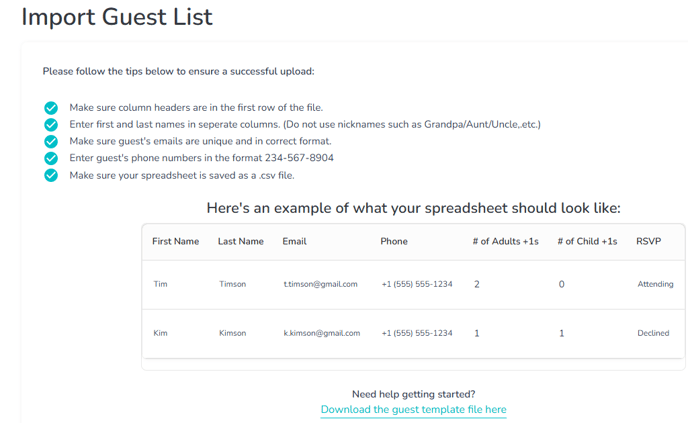Click the Email column header

[294, 241]
